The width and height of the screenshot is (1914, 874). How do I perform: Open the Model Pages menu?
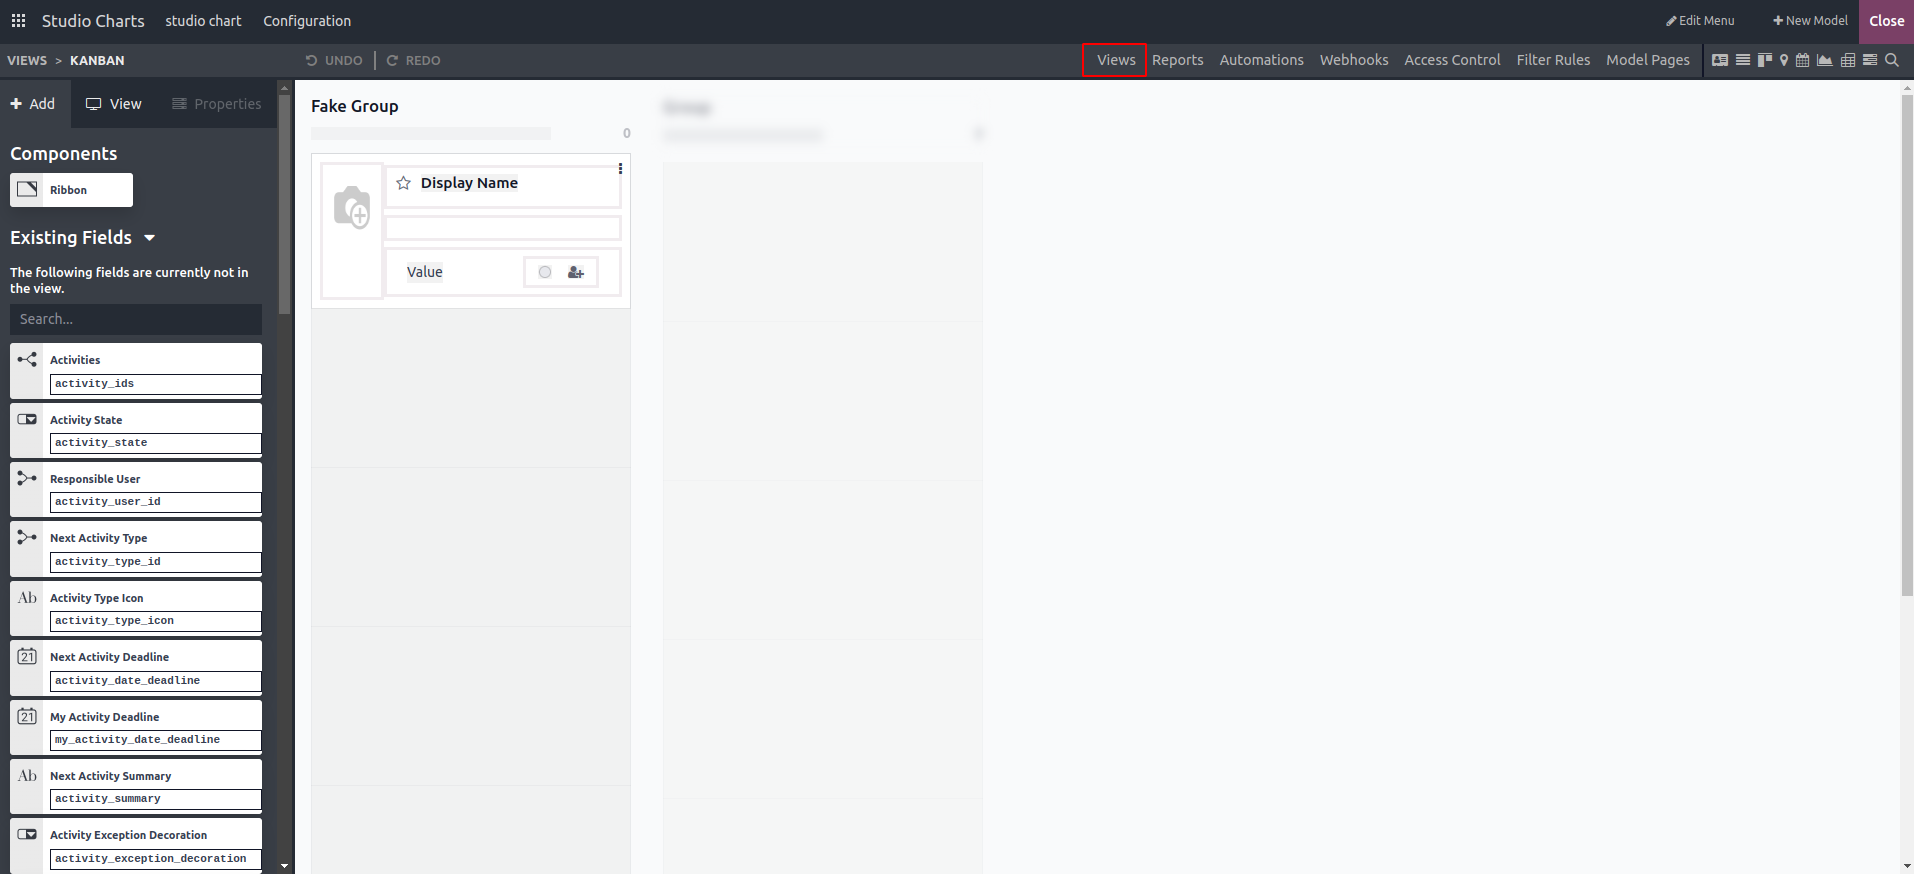1648,60
